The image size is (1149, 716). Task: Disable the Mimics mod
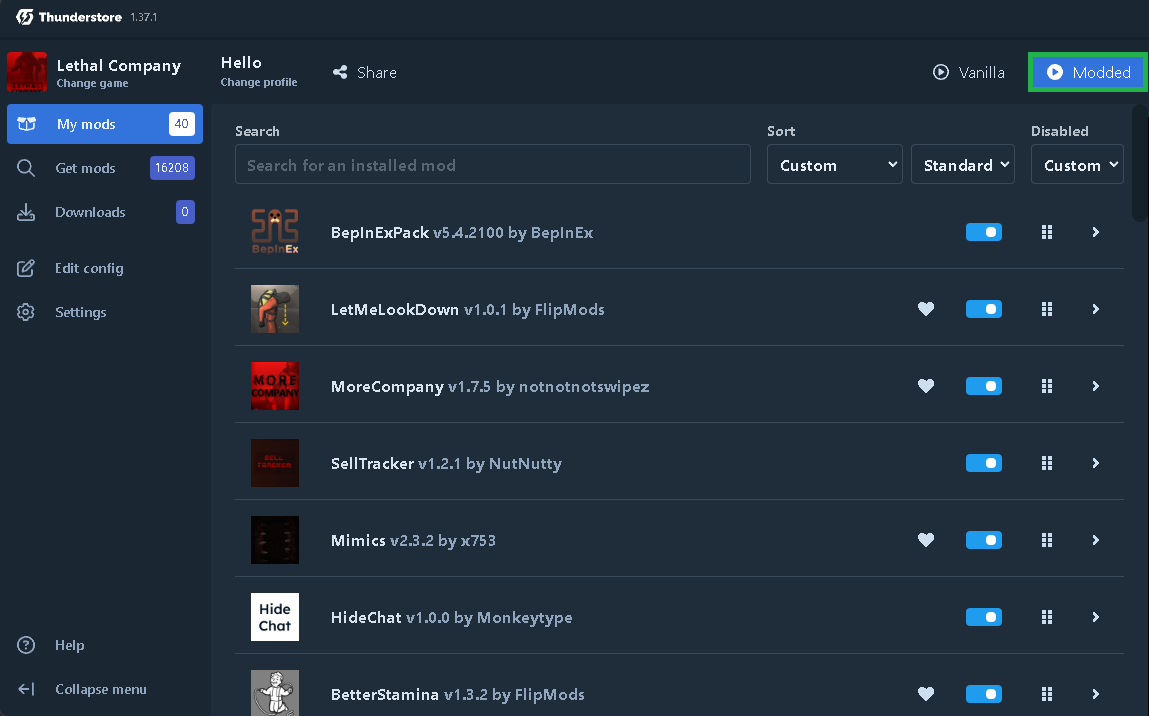(983, 540)
